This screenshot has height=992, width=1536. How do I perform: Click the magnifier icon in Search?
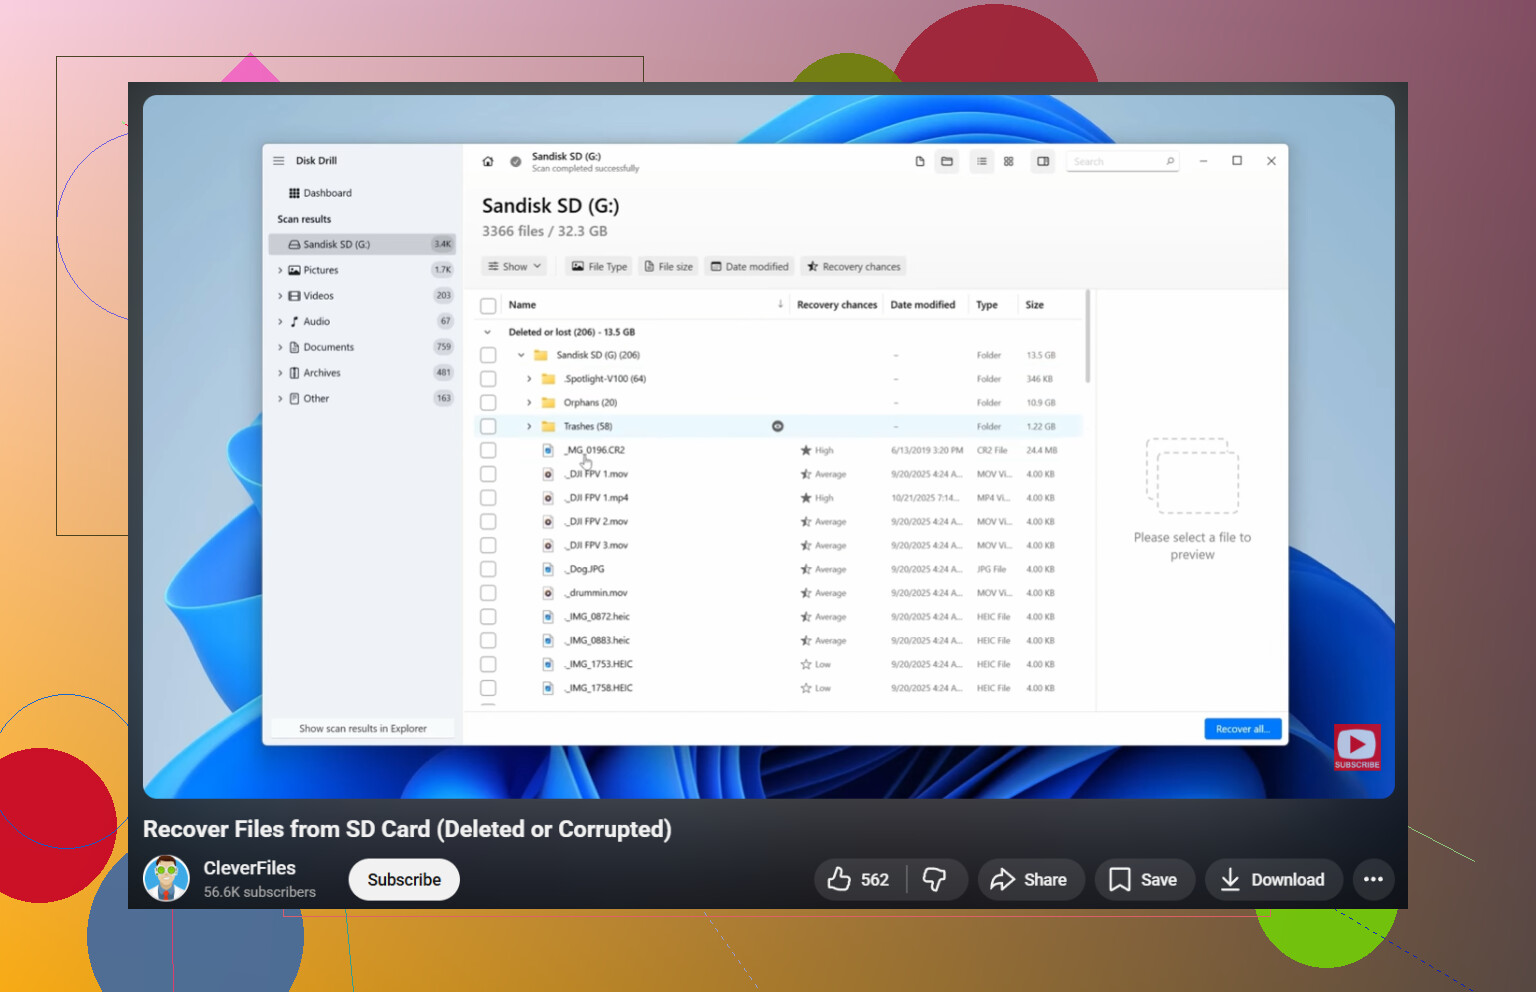point(1170,161)
